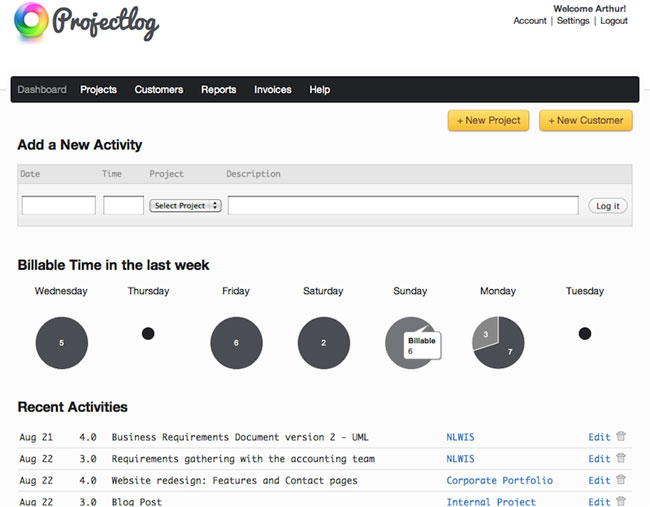
Task: Click 'Requirements gathering with the accounting team'
Action: tap(243, 459)
